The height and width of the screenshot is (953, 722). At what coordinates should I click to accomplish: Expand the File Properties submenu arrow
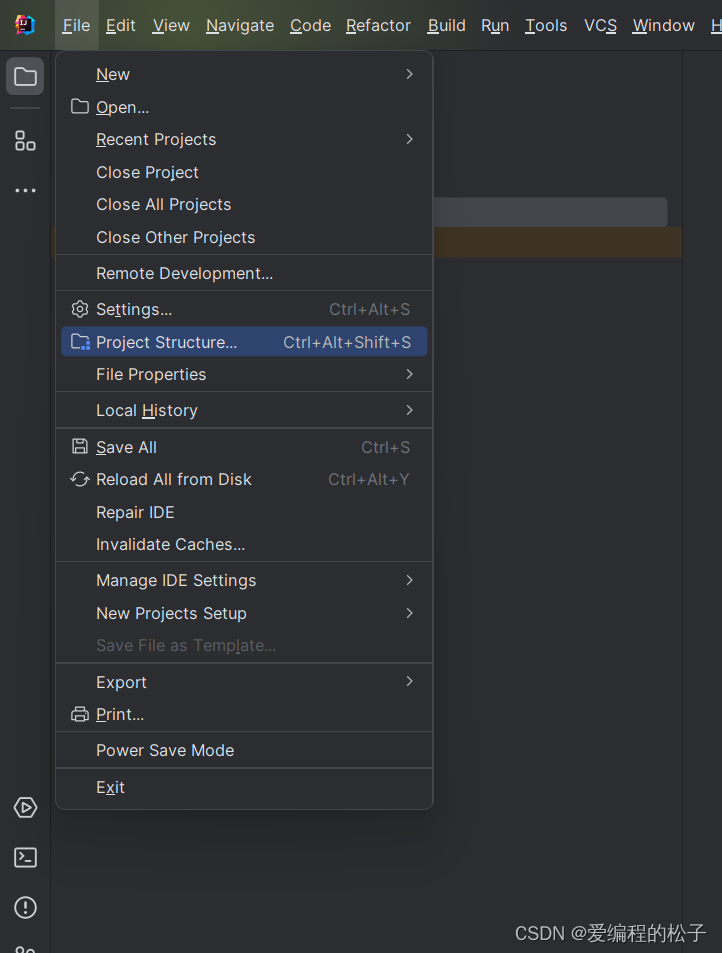point(410,374)
